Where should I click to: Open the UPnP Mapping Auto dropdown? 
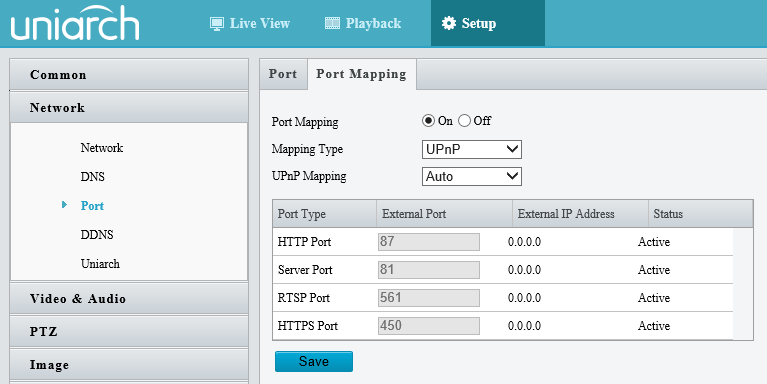coord(472,176)
